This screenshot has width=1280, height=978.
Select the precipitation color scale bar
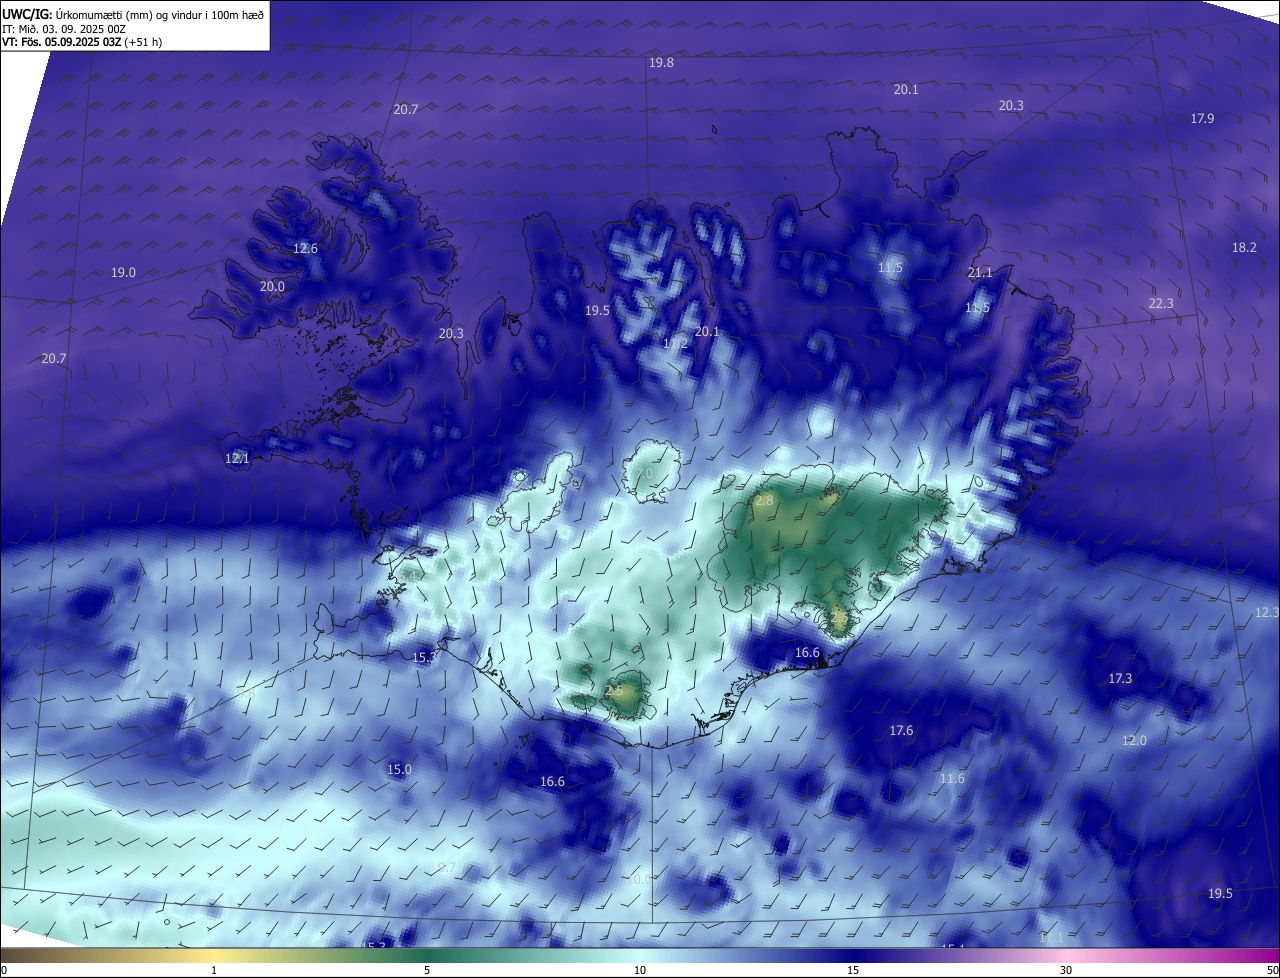click(x=640, y=955)
